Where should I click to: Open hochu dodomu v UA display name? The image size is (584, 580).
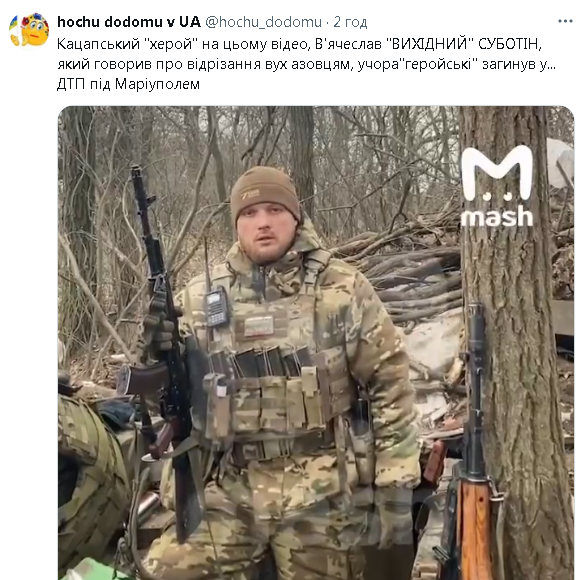(x=129, y=22)
